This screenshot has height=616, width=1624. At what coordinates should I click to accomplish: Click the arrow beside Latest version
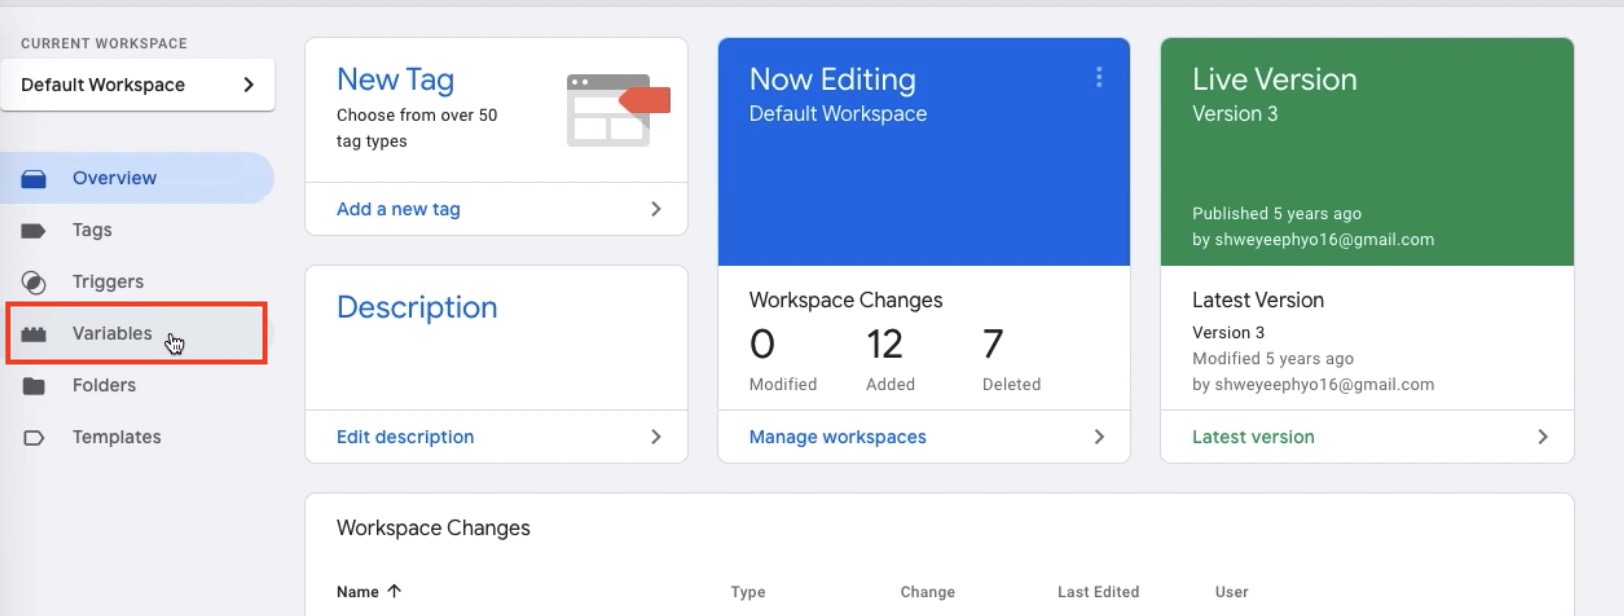point(1542,437)
